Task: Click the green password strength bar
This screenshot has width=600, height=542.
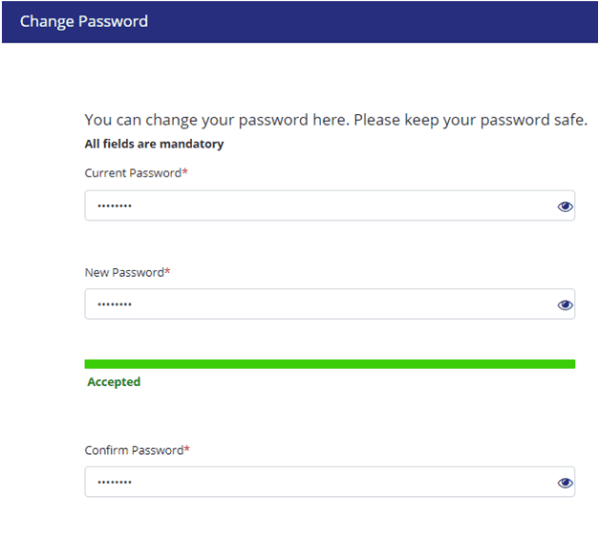Action: click(330, 364)
